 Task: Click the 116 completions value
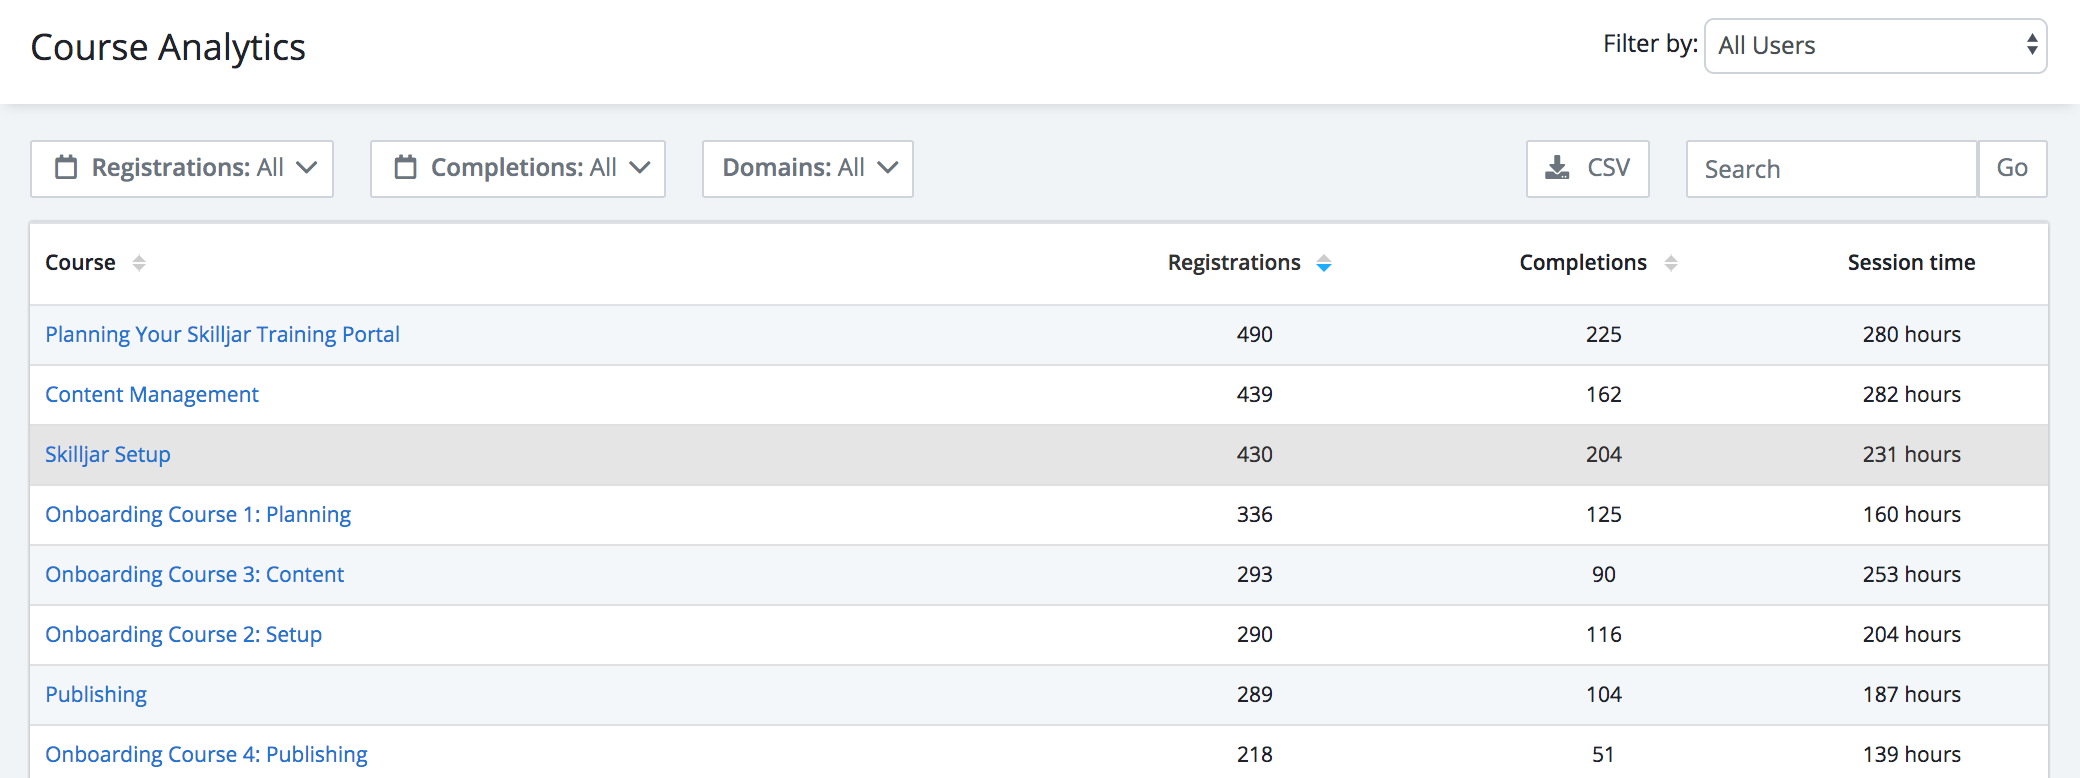click(1604, 634)
